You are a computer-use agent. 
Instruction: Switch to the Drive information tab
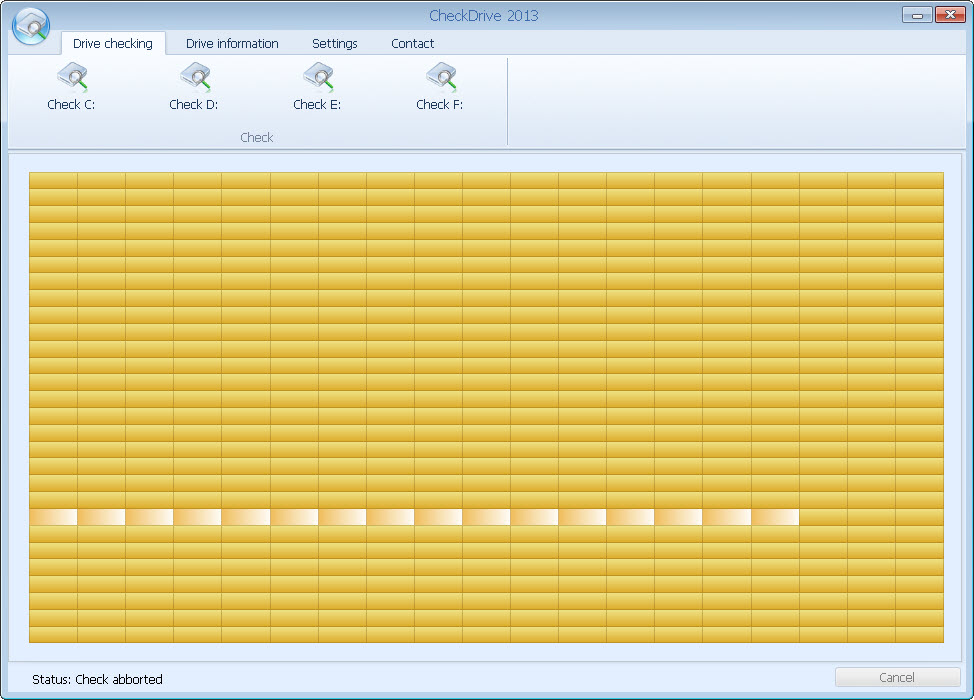click(x=232, y=43)
